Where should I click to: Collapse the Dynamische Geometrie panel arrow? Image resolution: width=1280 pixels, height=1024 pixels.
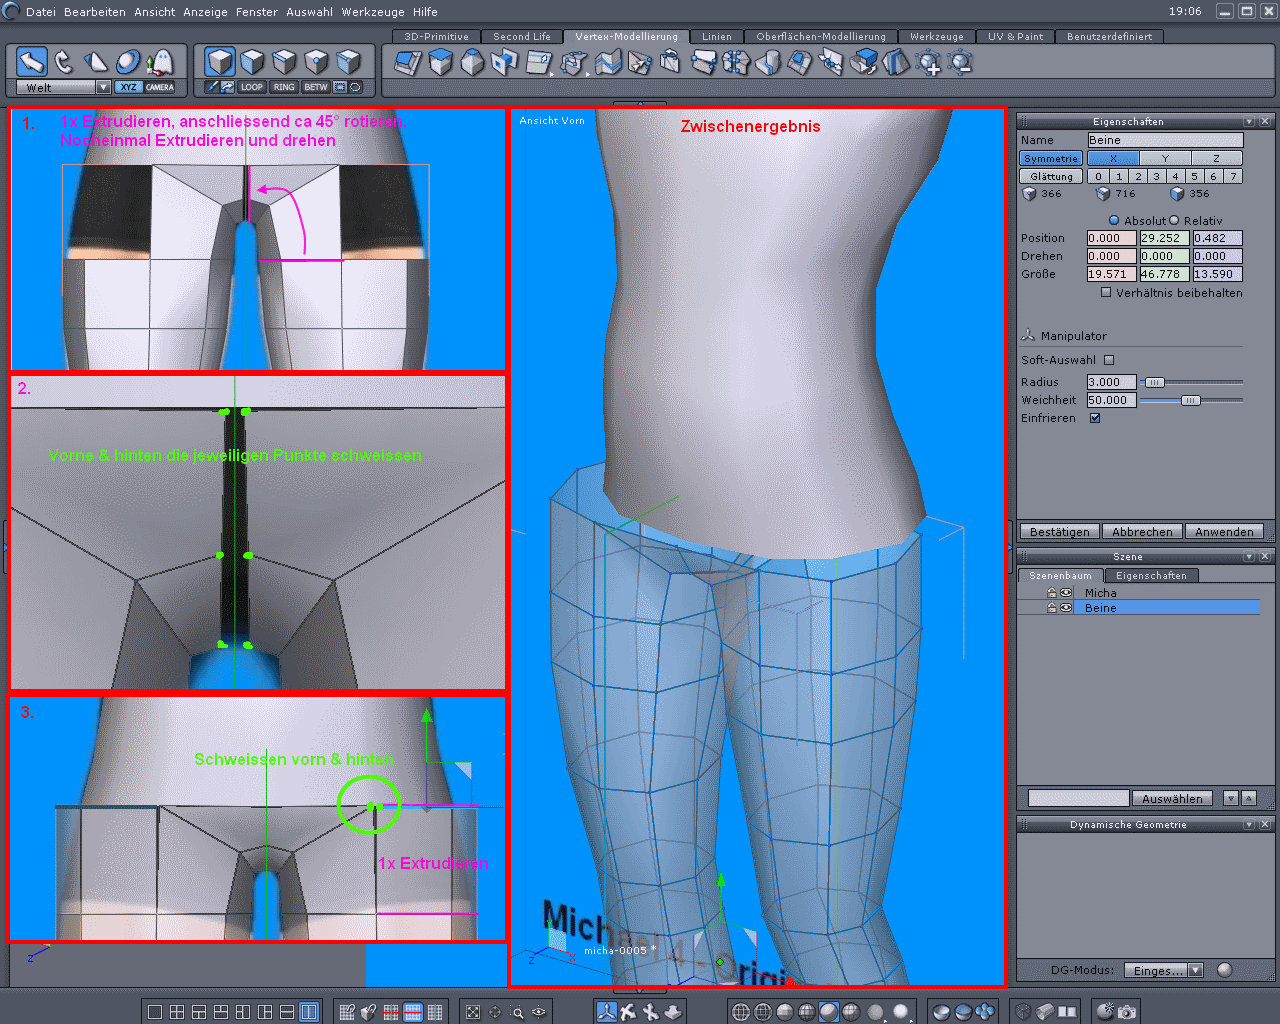click(x=1249, y=824)
